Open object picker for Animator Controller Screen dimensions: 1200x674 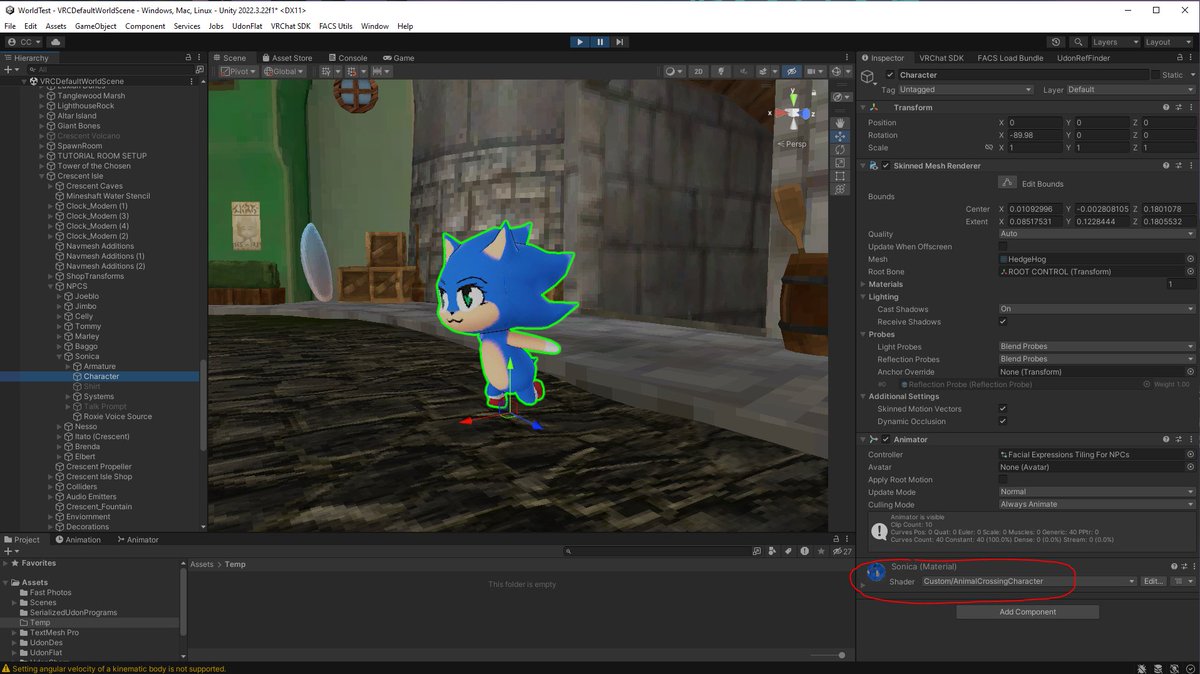[1190, 454]
